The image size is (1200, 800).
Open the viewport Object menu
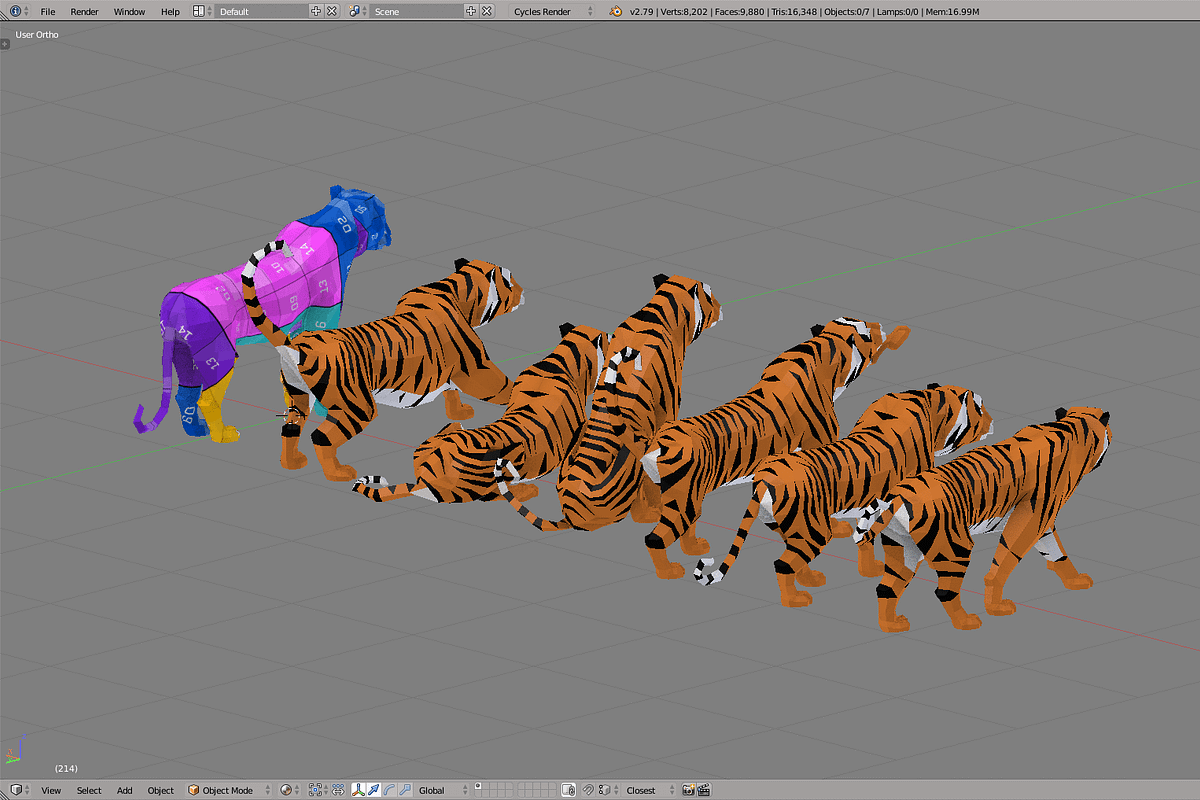pos(161,790)
